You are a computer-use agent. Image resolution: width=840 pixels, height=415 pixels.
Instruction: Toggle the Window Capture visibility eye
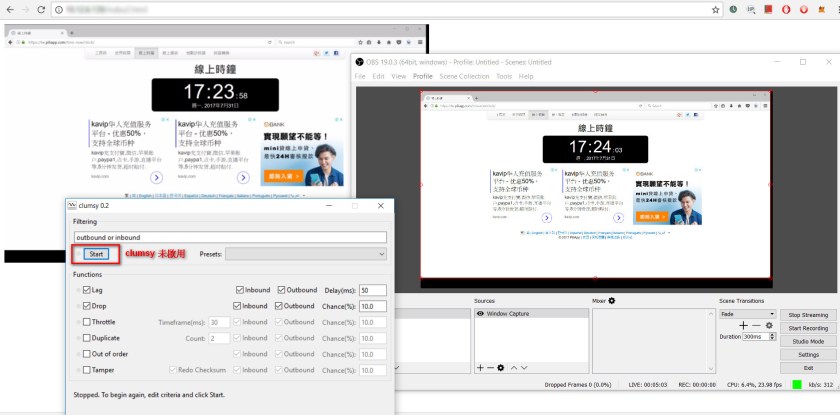[480, 314]
